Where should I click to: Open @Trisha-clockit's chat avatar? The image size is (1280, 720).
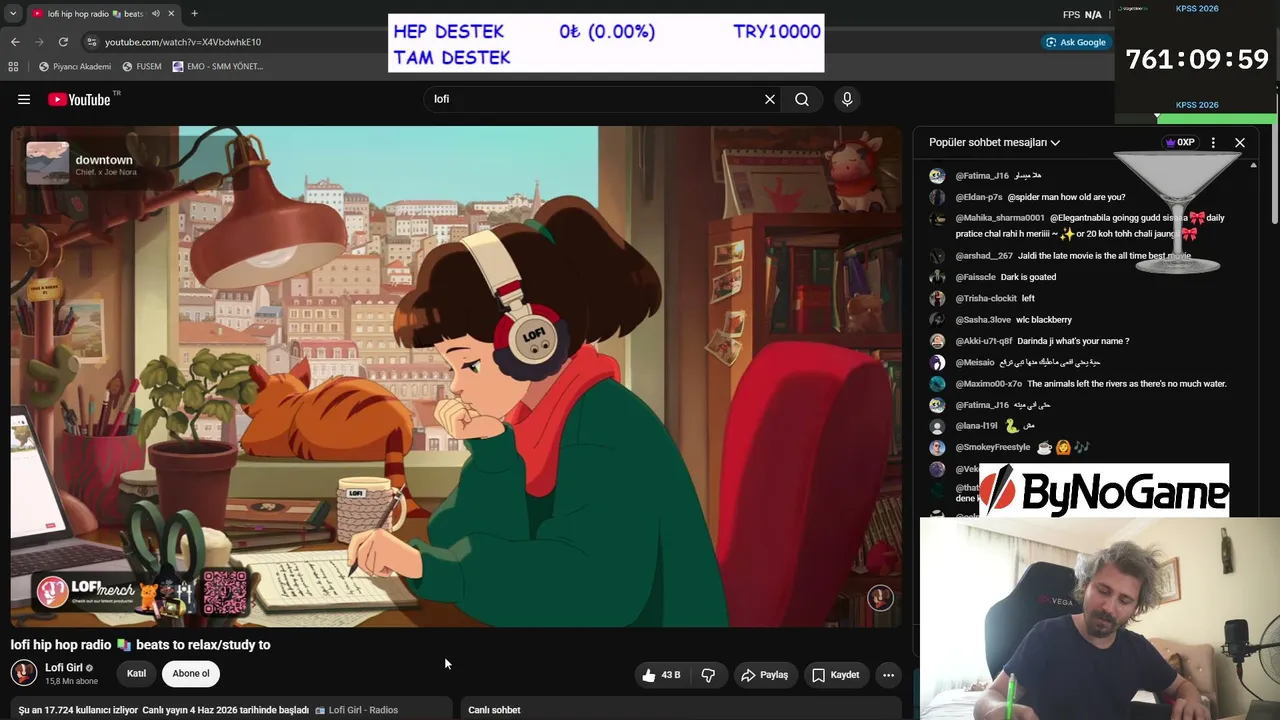click(x=937, y=298)
